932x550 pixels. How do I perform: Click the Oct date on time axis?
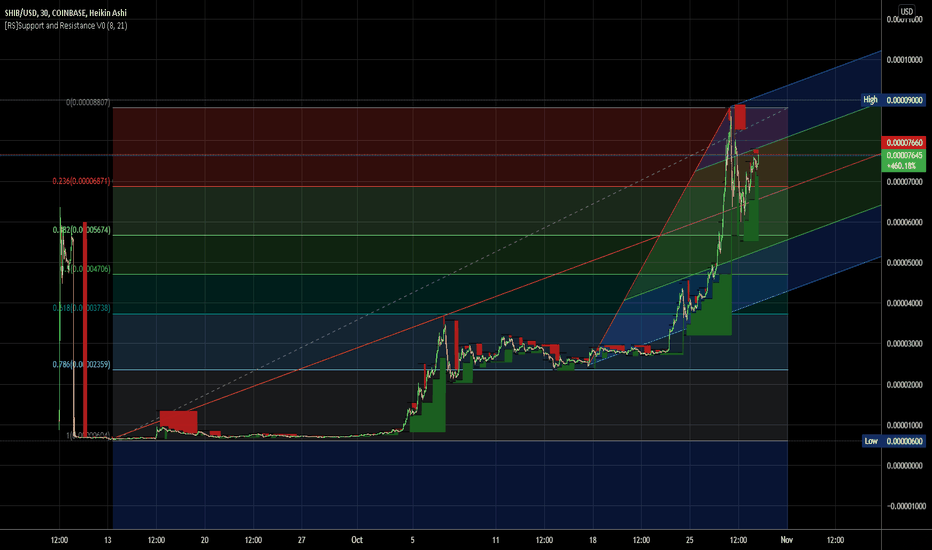click(357, 540)
